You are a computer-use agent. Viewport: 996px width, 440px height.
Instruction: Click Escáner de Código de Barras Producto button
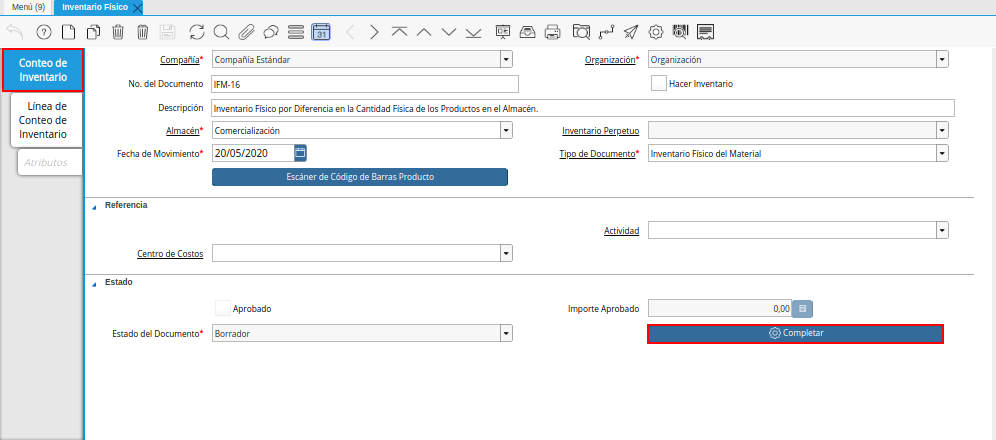[360, 177]
